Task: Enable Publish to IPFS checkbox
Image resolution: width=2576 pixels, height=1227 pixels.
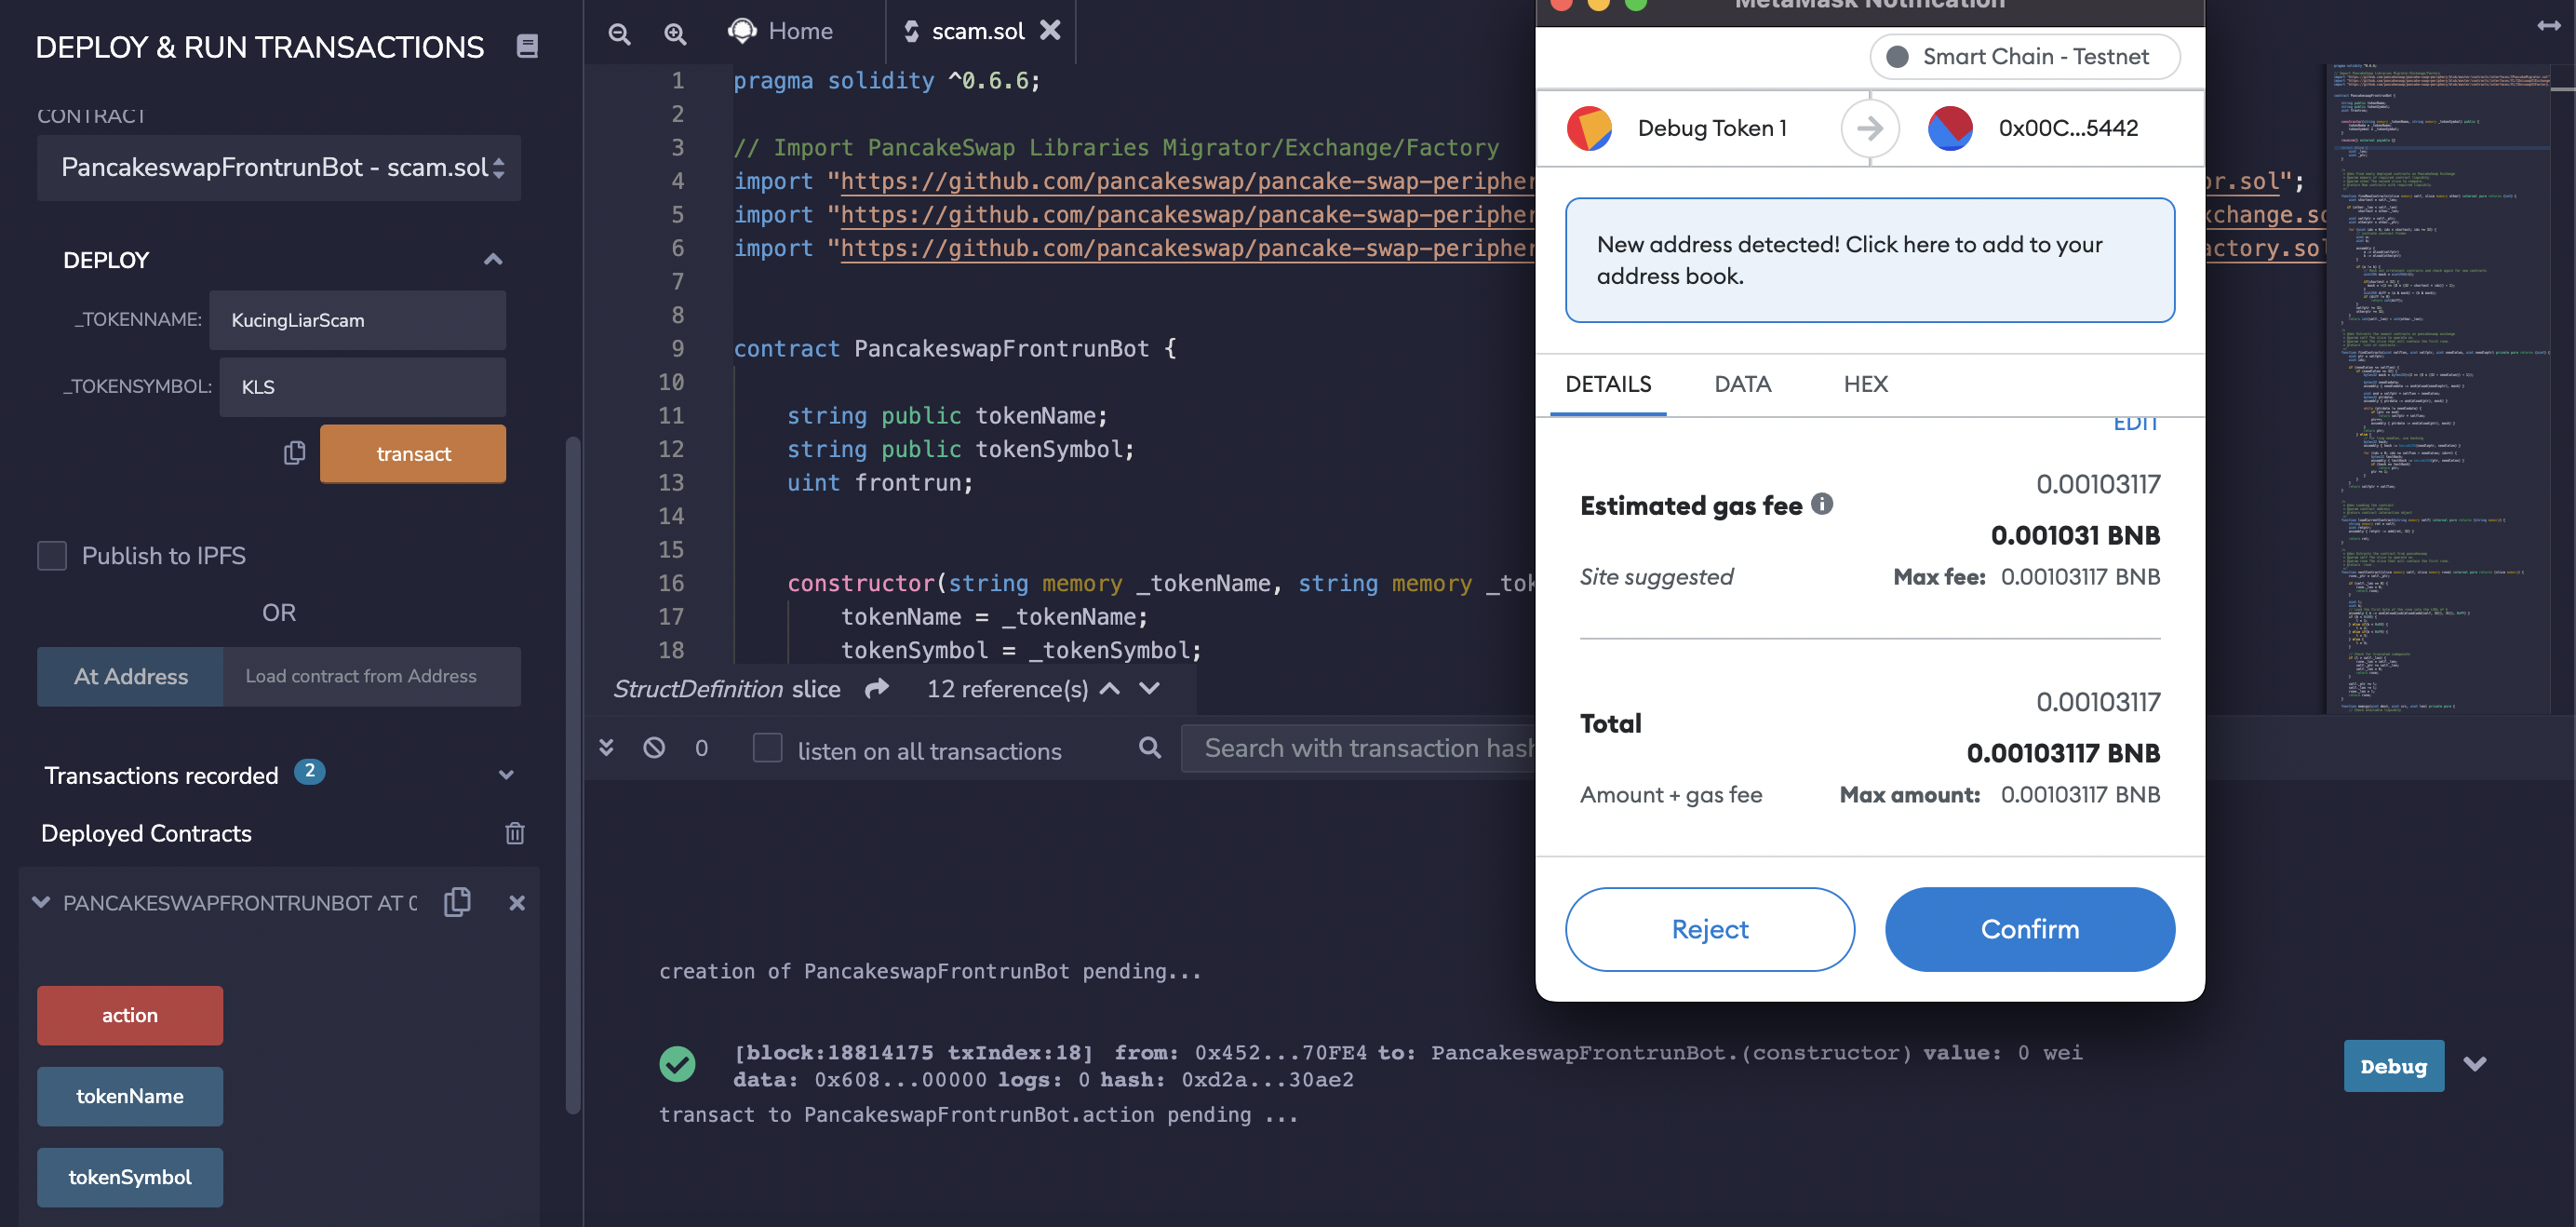Action: 52,555
